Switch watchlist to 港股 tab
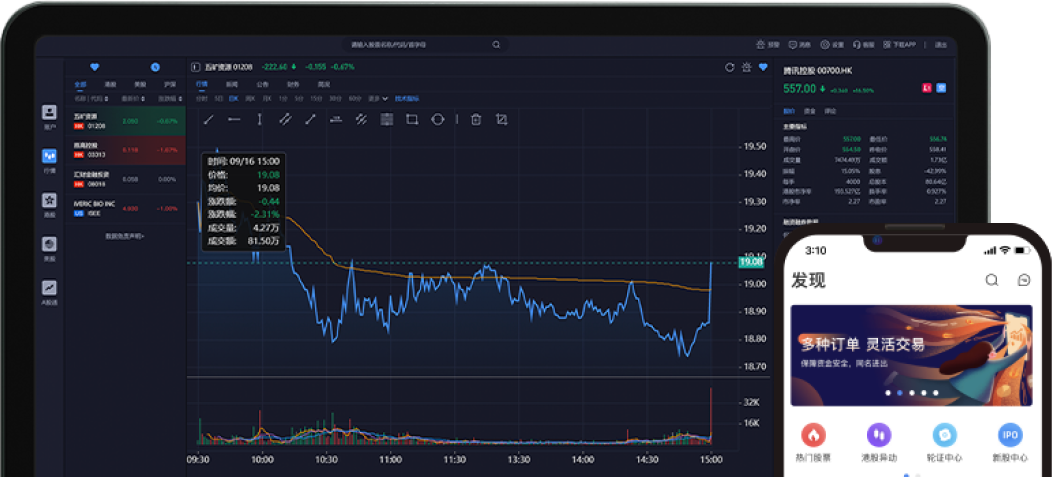The height and width of the screenshot is (477, 1052). coord(110,85)
